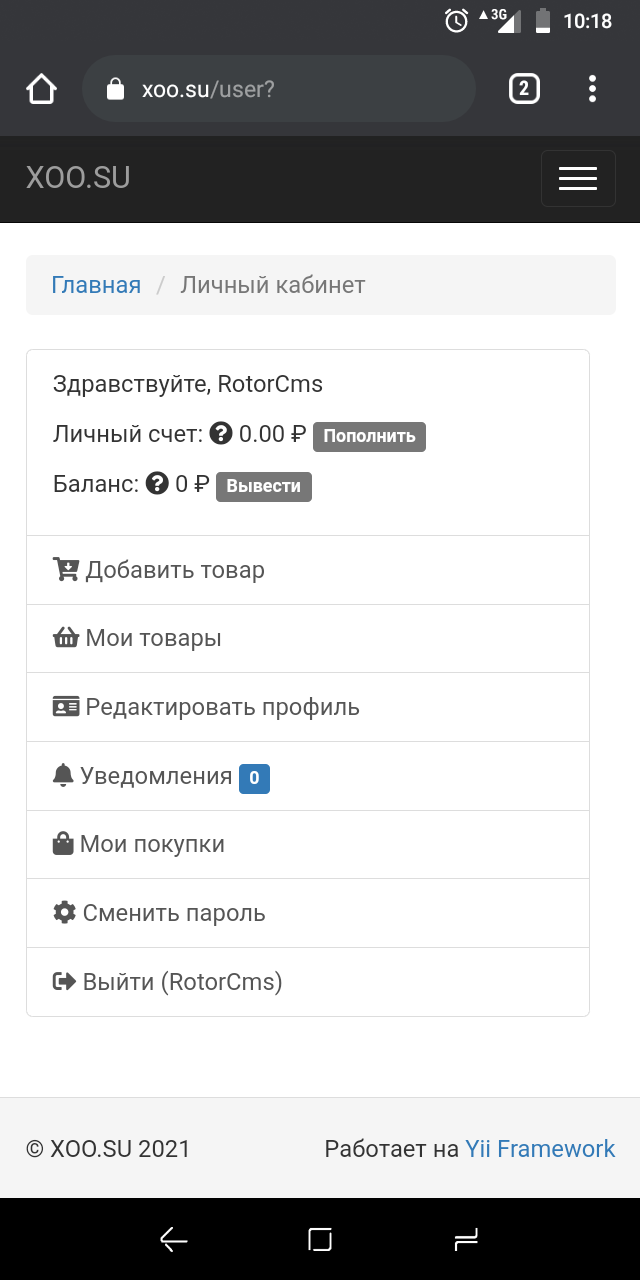Open recent apps in navigation bar
The height and width of the screenshot is (1280, 640).
pyautogui.click(x=466, y=1240)
